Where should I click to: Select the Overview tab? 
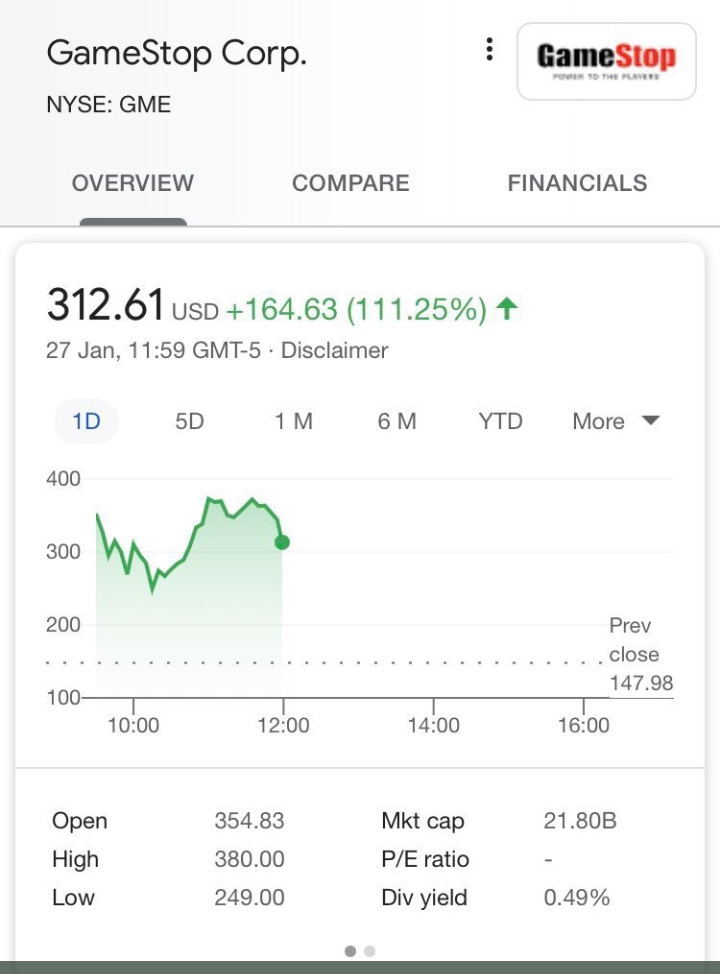point(133,183)
